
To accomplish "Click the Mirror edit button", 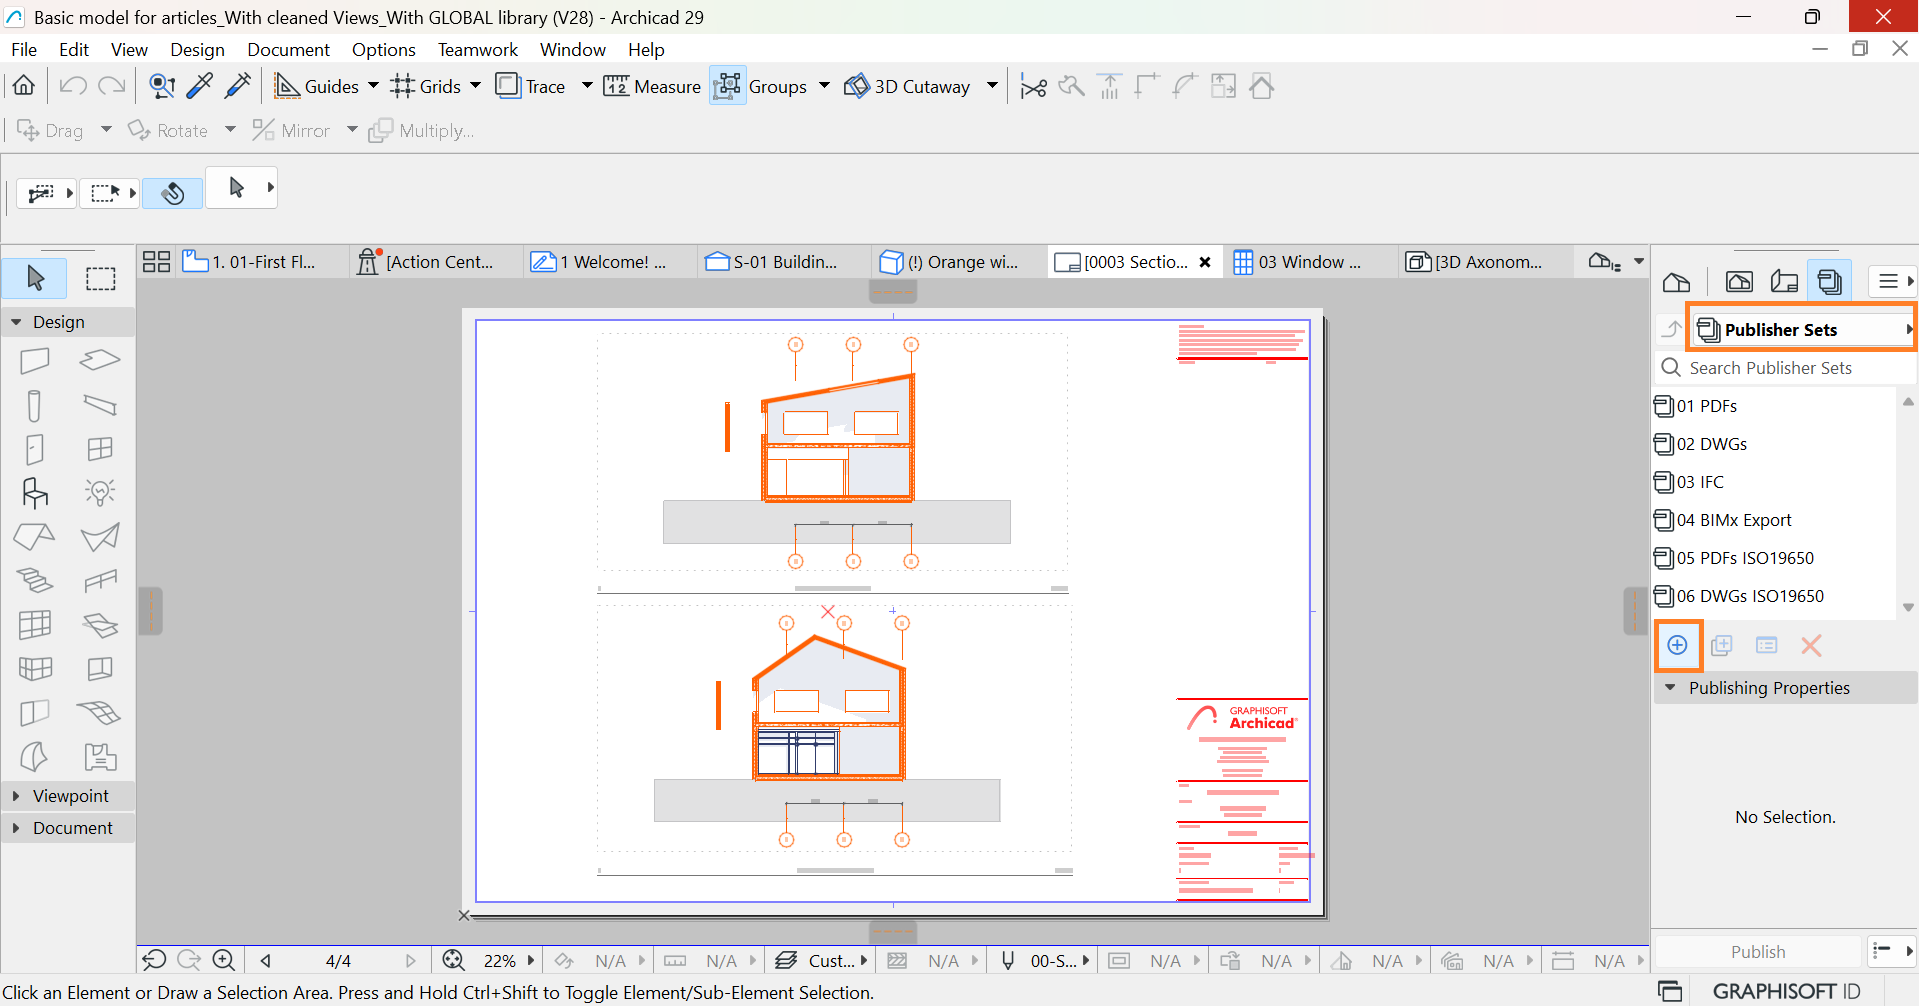I will (x=291, y=130).
